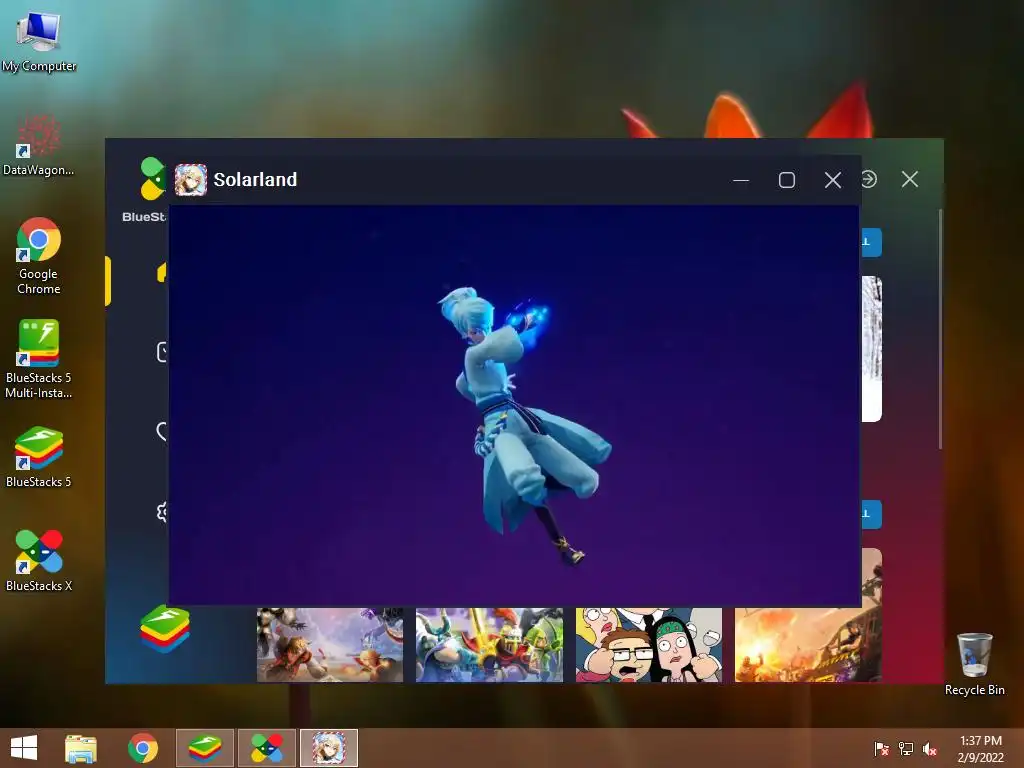
Task: Click the BlueStacks 5 logo at sidebar bottom
Action: tap(165, 629)
